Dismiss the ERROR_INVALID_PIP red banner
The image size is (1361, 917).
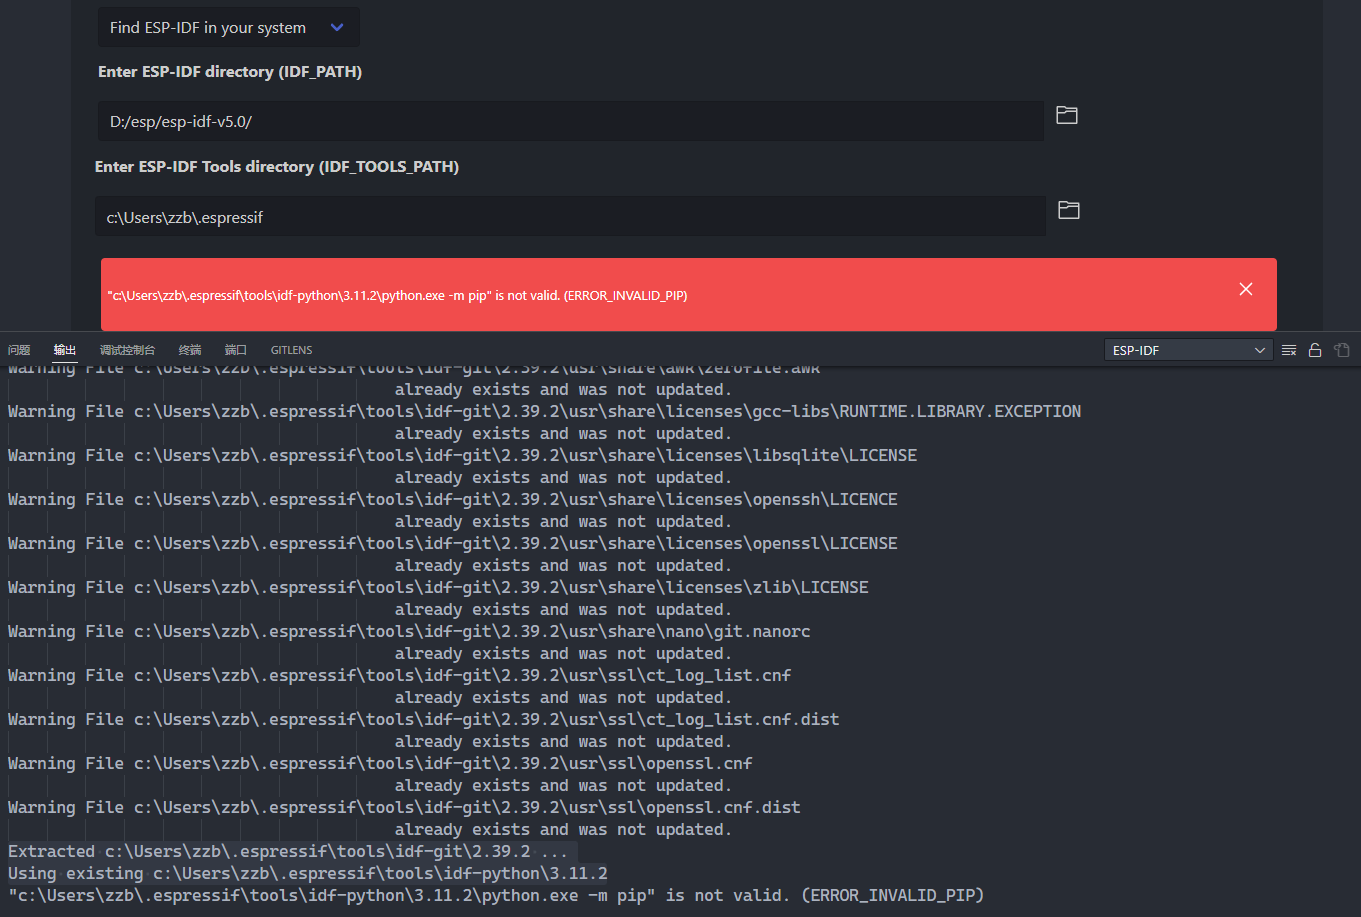point(1246,289)
